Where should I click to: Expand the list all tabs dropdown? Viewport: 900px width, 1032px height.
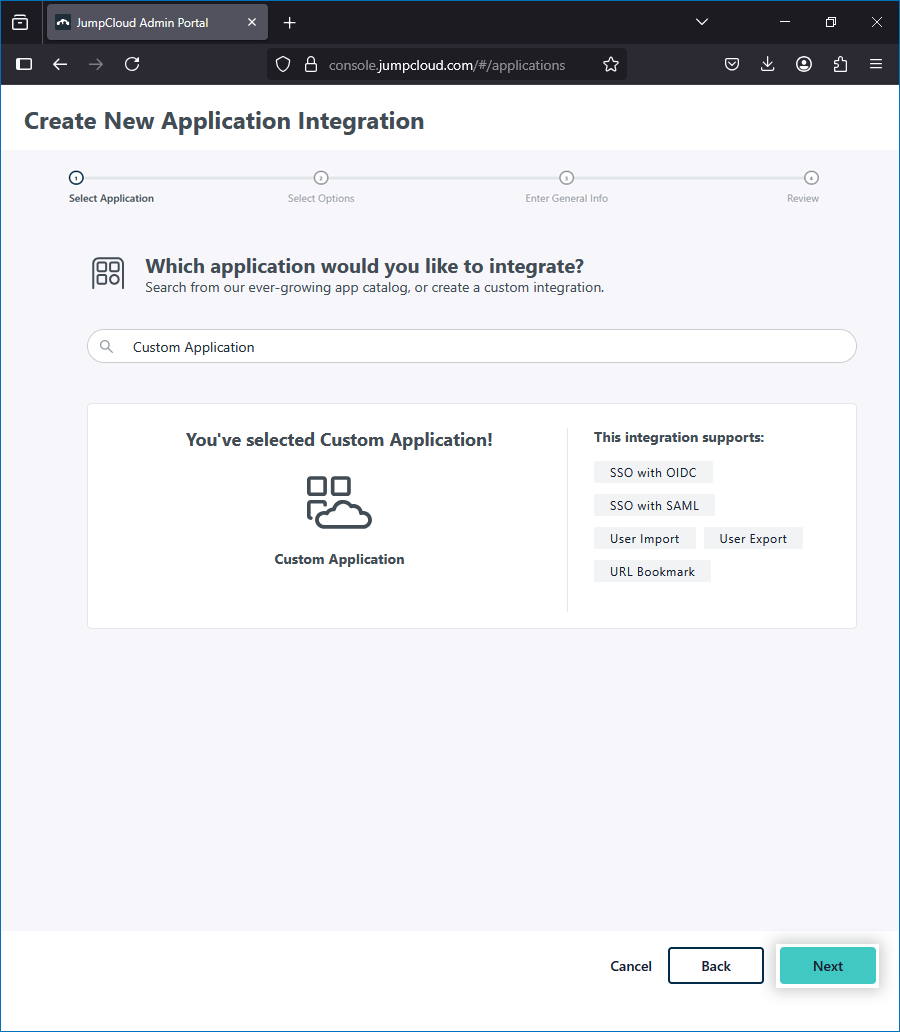[702, 22]
